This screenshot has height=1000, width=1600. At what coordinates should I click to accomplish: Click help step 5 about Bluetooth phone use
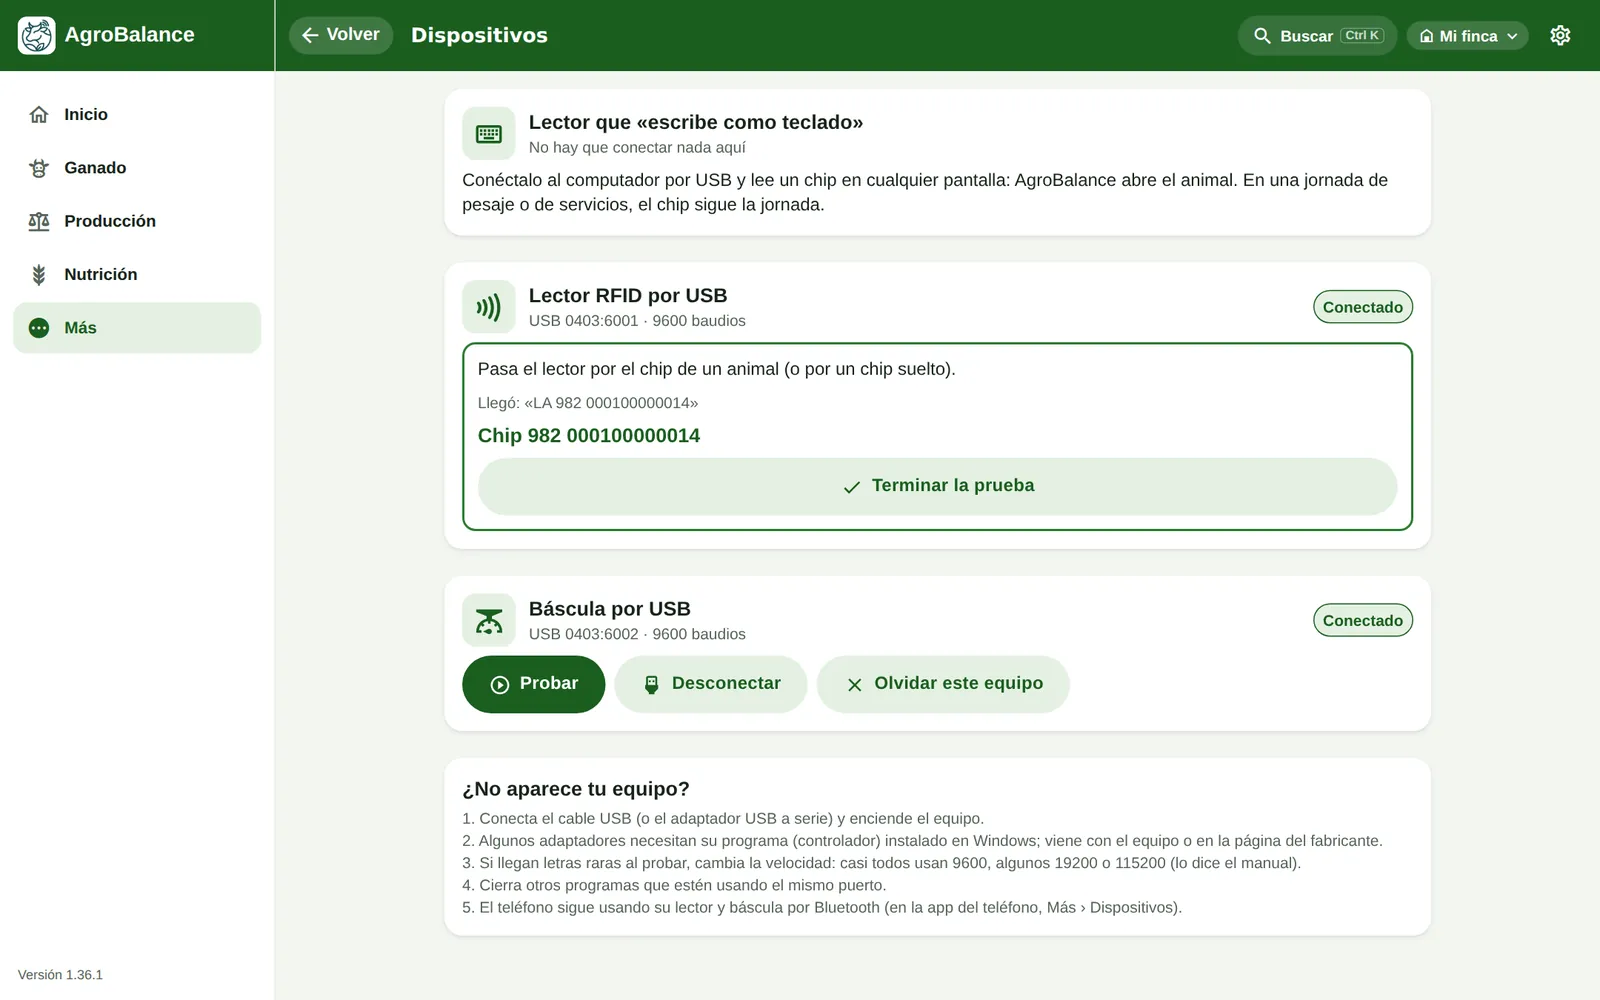click(x=822, y=908)
